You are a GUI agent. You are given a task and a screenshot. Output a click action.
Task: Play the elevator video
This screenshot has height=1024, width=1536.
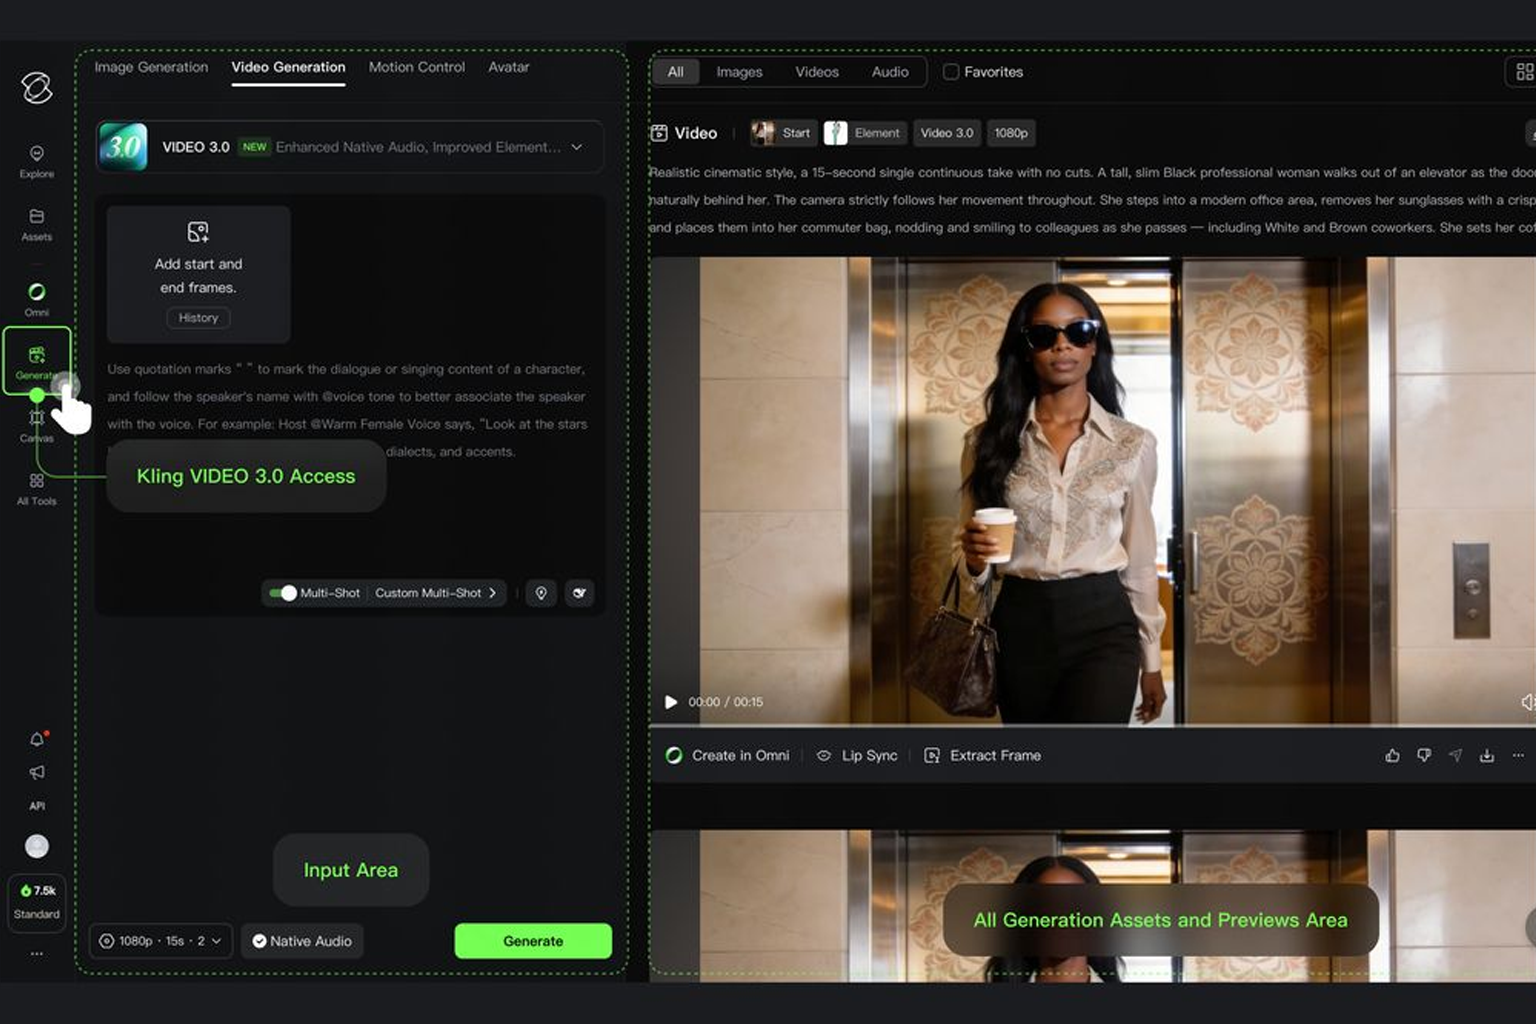pyautogui.click(x=671, y=702)
